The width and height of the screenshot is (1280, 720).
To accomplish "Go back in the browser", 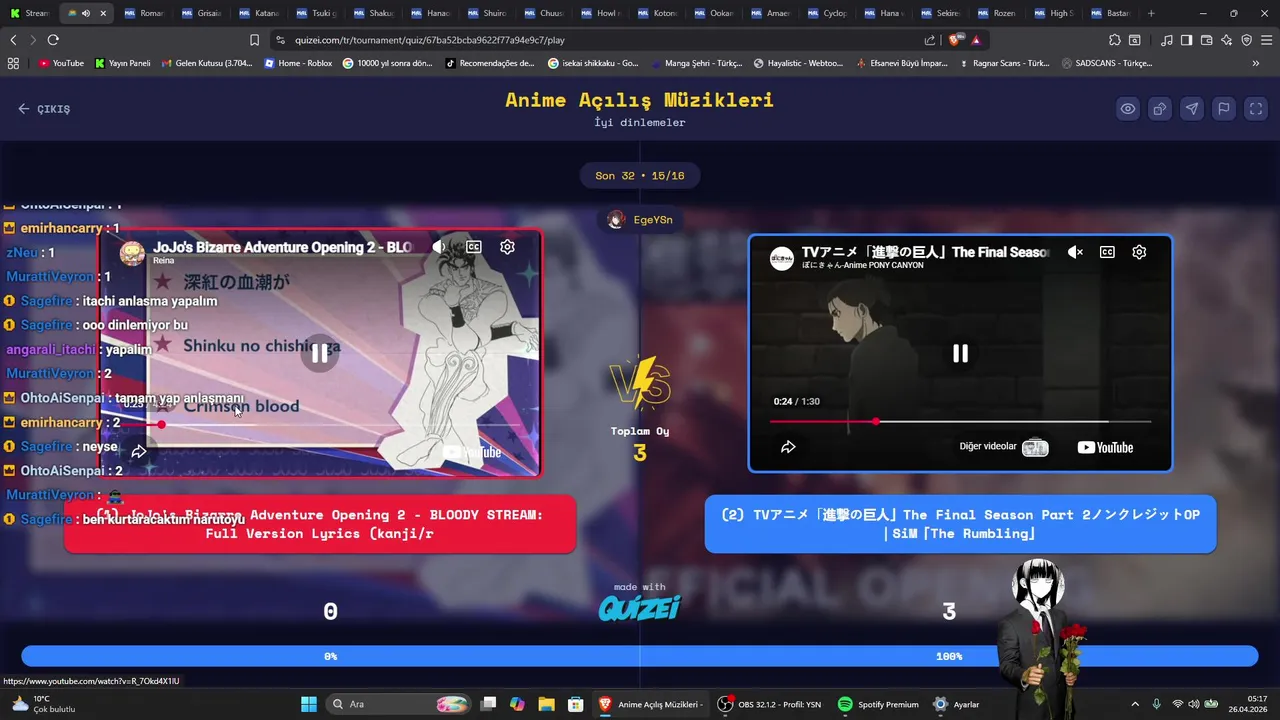I will (x=13, y=40).
